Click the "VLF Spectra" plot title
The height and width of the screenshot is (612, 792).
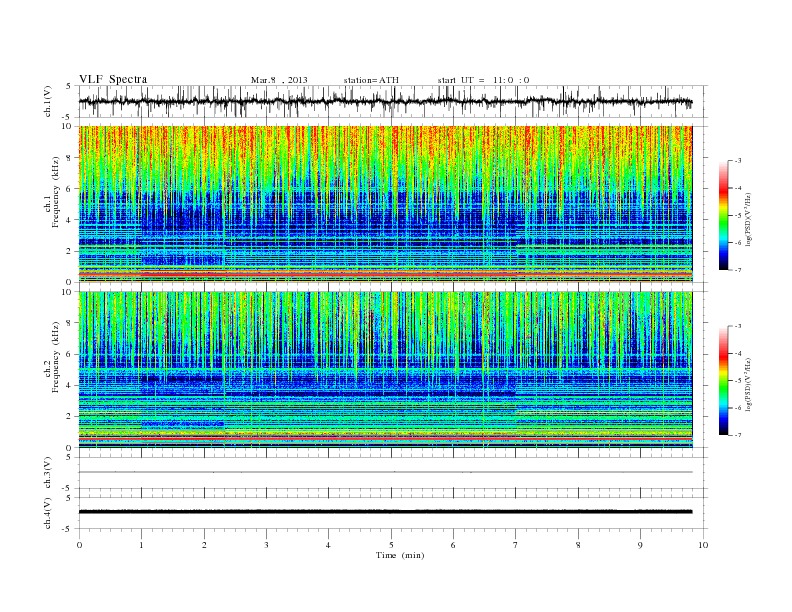113,79
